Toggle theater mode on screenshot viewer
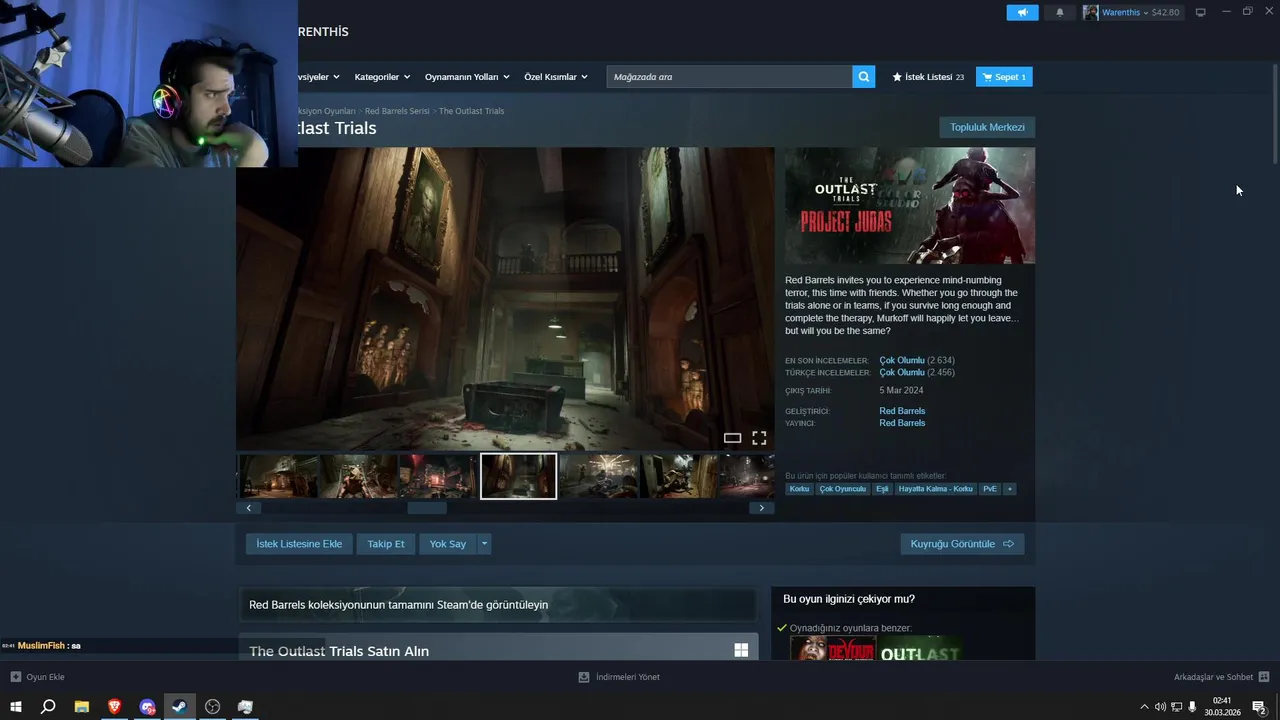Viewport: 1280px width, 720px height. point(732,438)
